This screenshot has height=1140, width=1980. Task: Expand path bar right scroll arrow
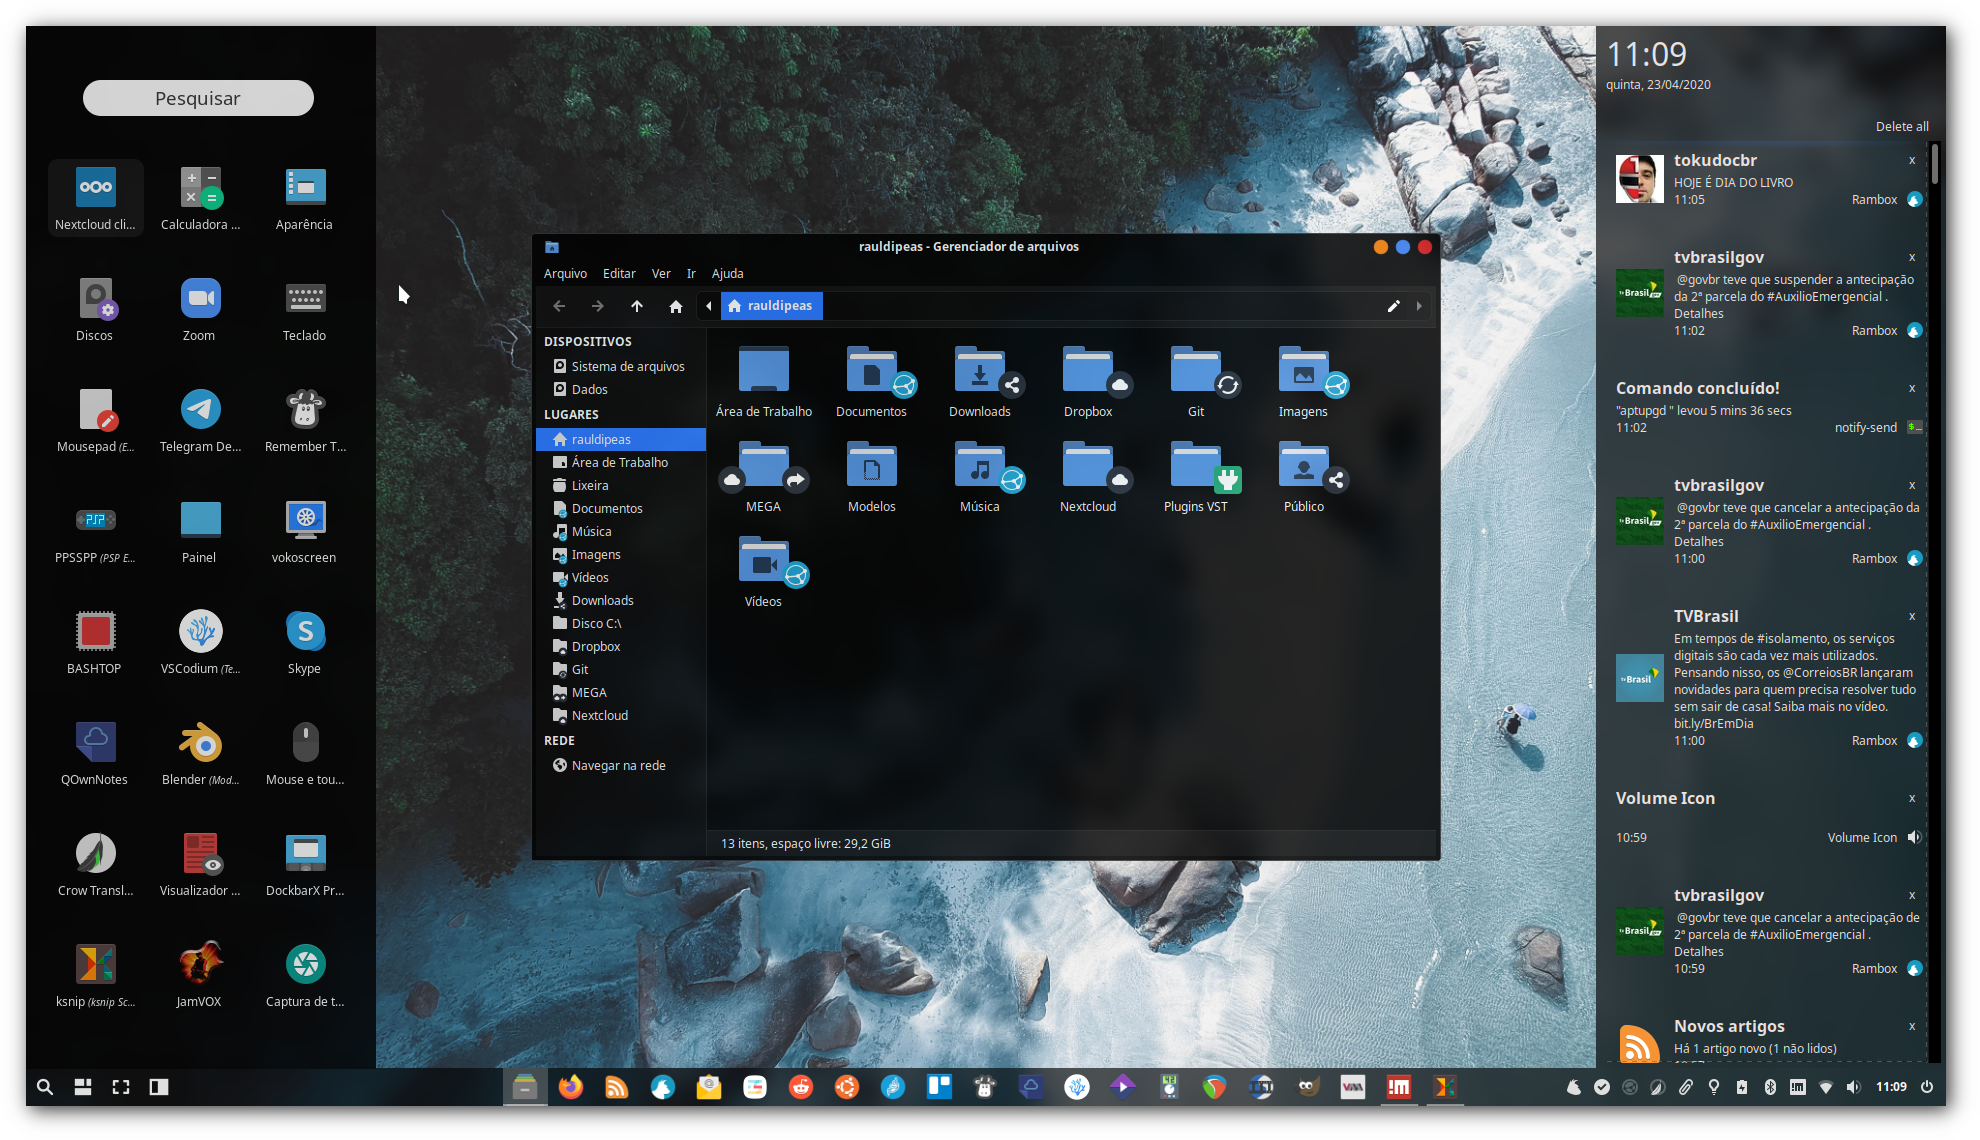pos(1419,306)
